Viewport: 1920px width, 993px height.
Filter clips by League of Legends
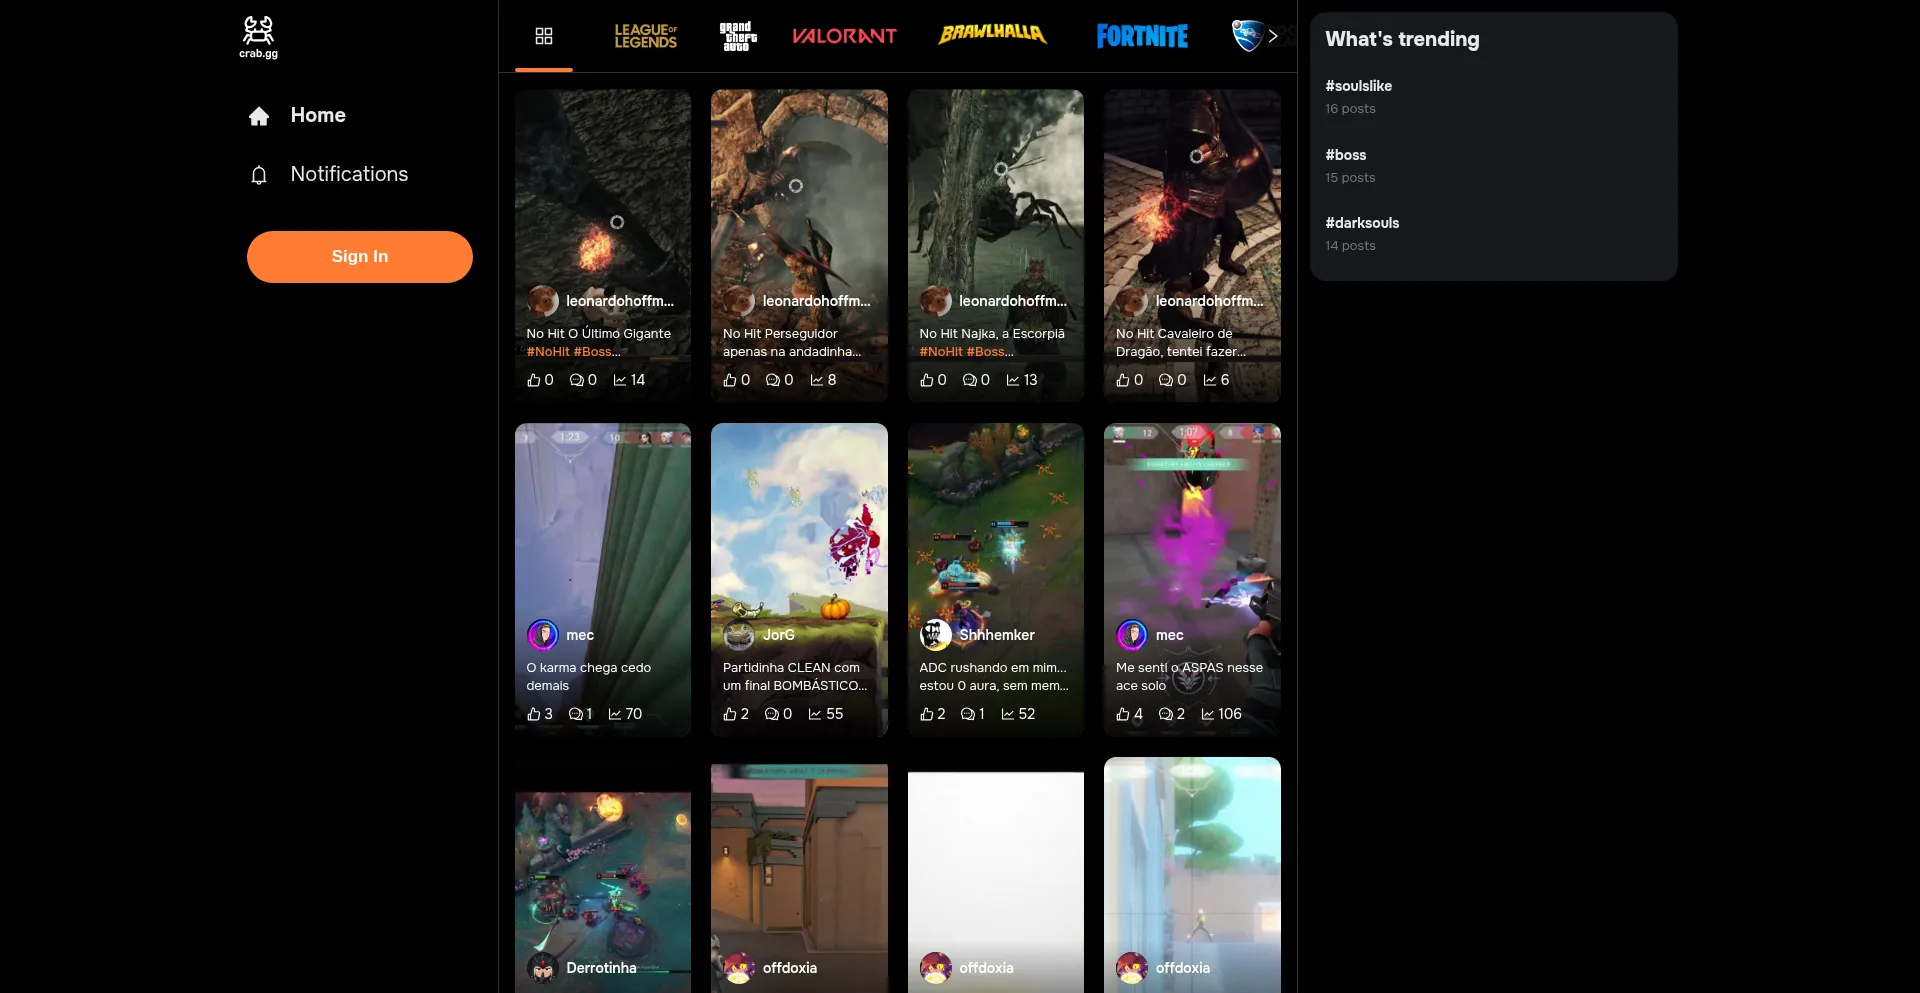coord(645,36)
